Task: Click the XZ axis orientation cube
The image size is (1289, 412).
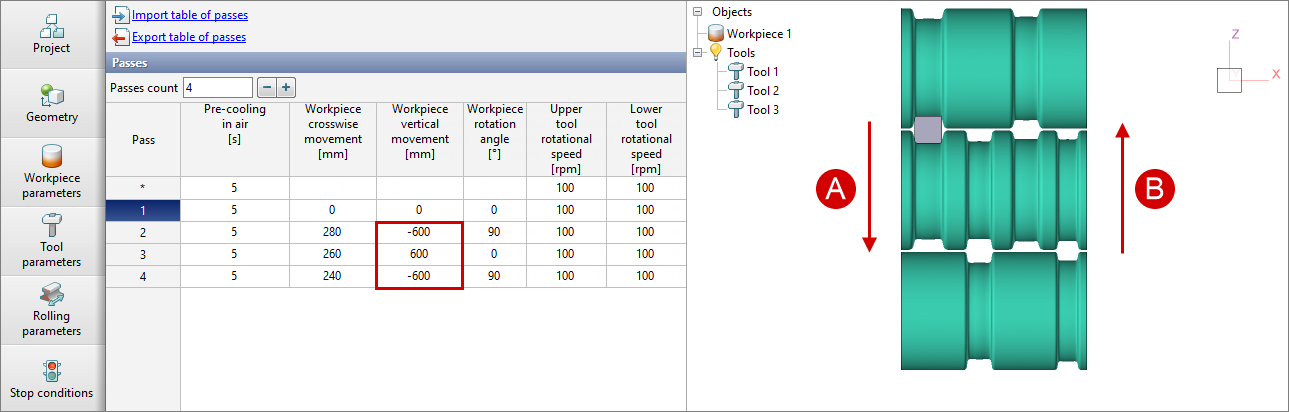Action: [x=1229, y=80]
